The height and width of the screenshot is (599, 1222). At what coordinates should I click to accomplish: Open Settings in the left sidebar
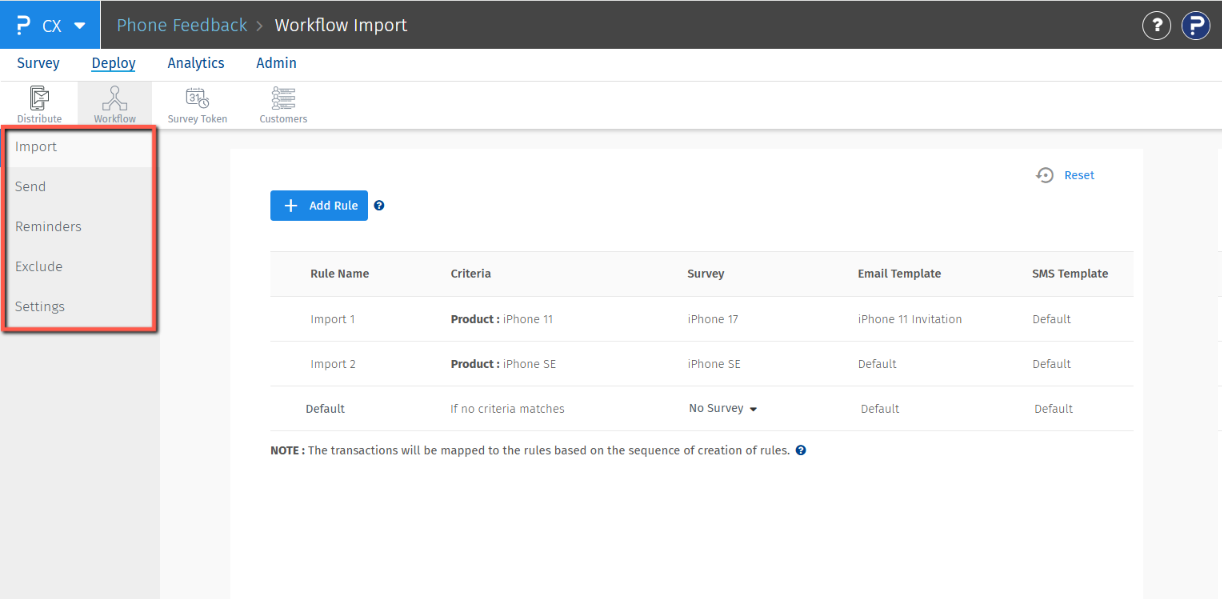click(40, 306)
